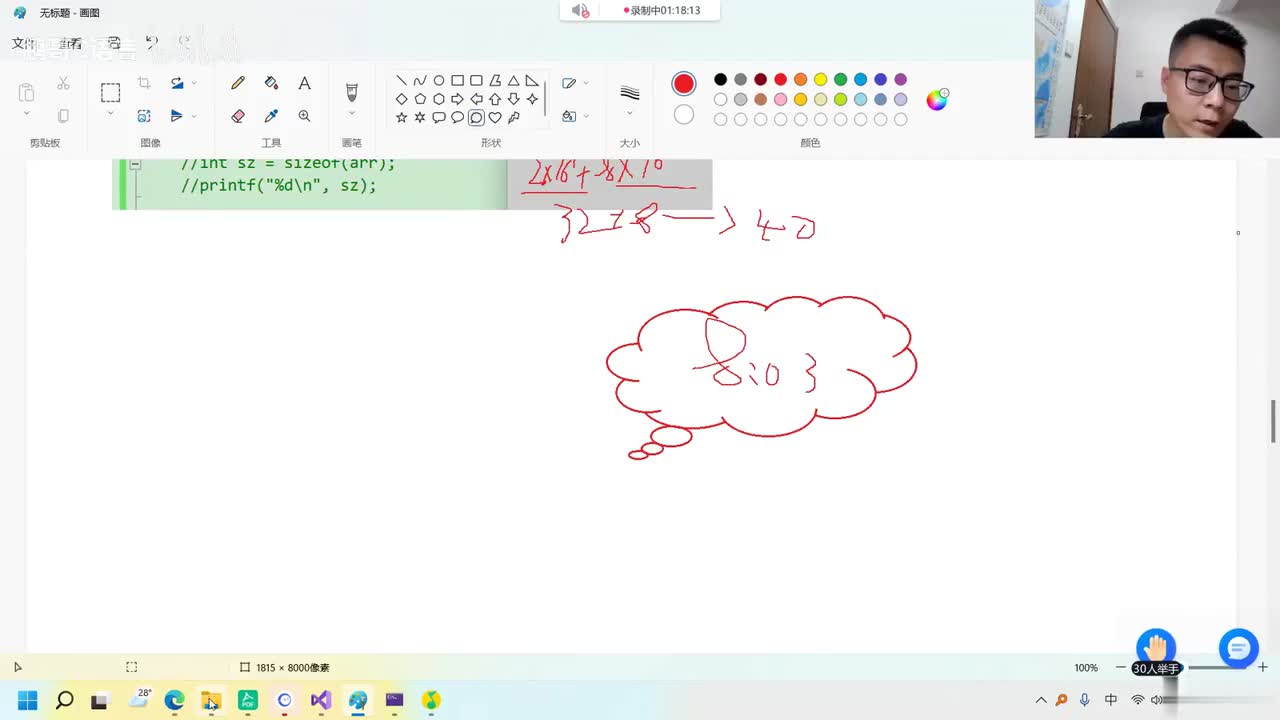This screenshot has height=720, width=1280.
Task: Choose the Oval shape
Action: pos(439,81)
